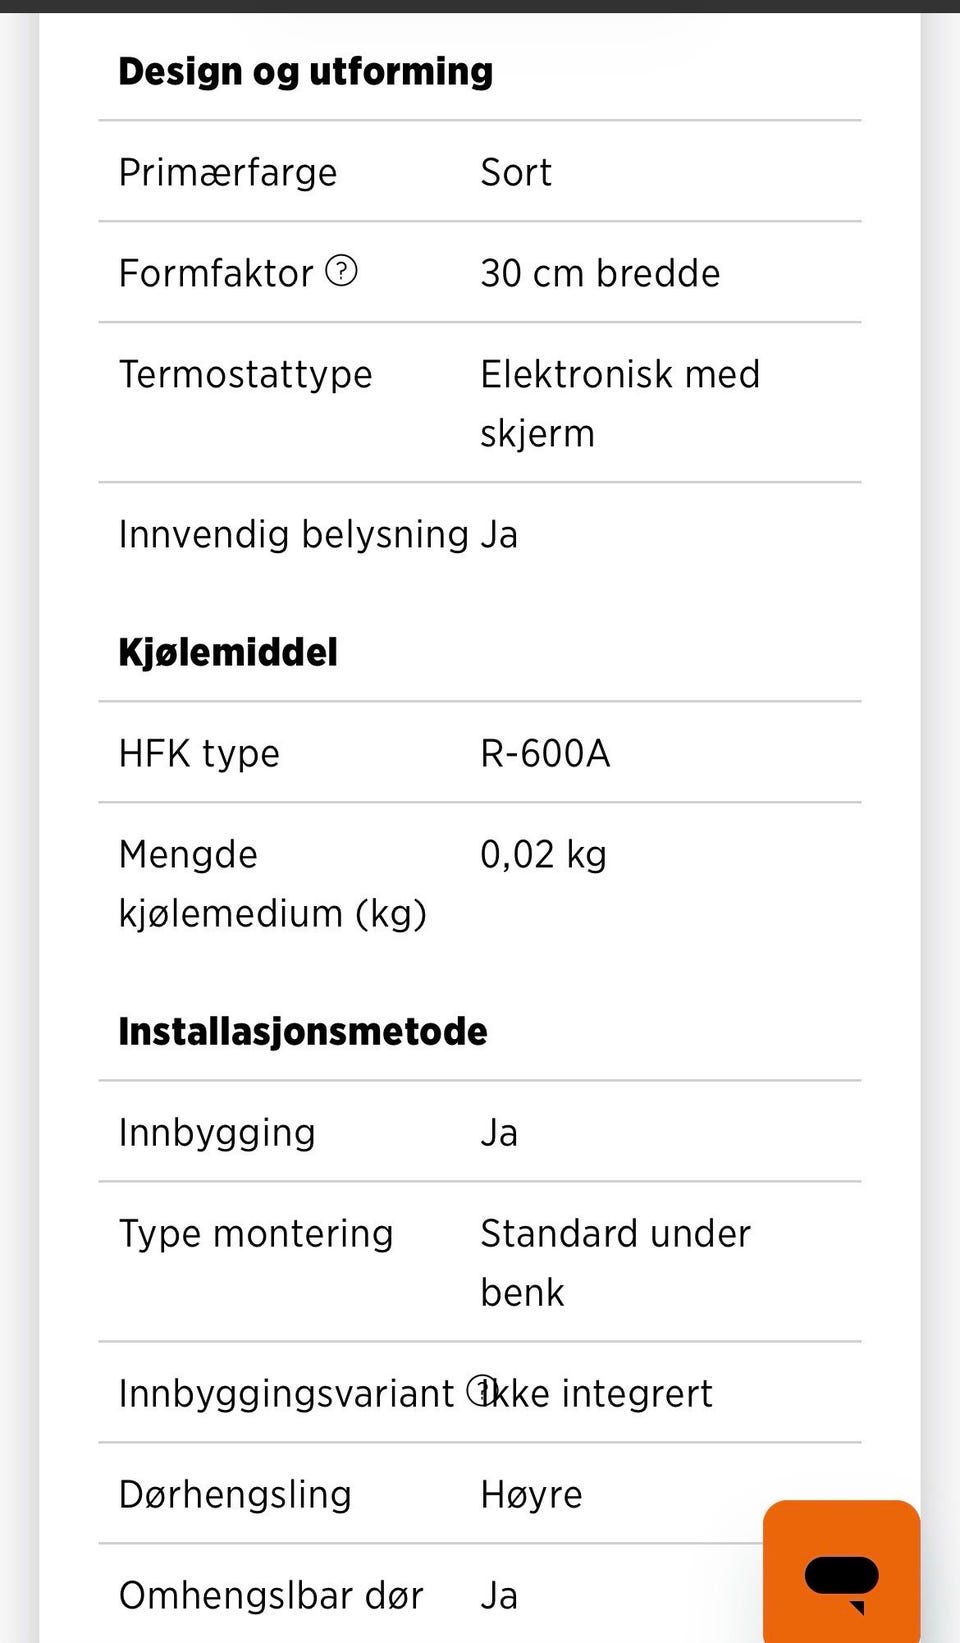Select the Termostattype row label
The image size is (960, 1643).
(x=245, y=374)
